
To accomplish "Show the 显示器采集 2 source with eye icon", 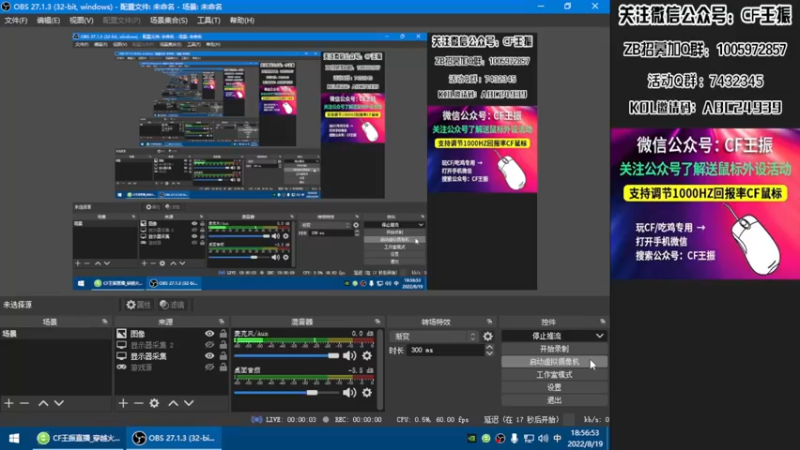I will tap(209, 345).
